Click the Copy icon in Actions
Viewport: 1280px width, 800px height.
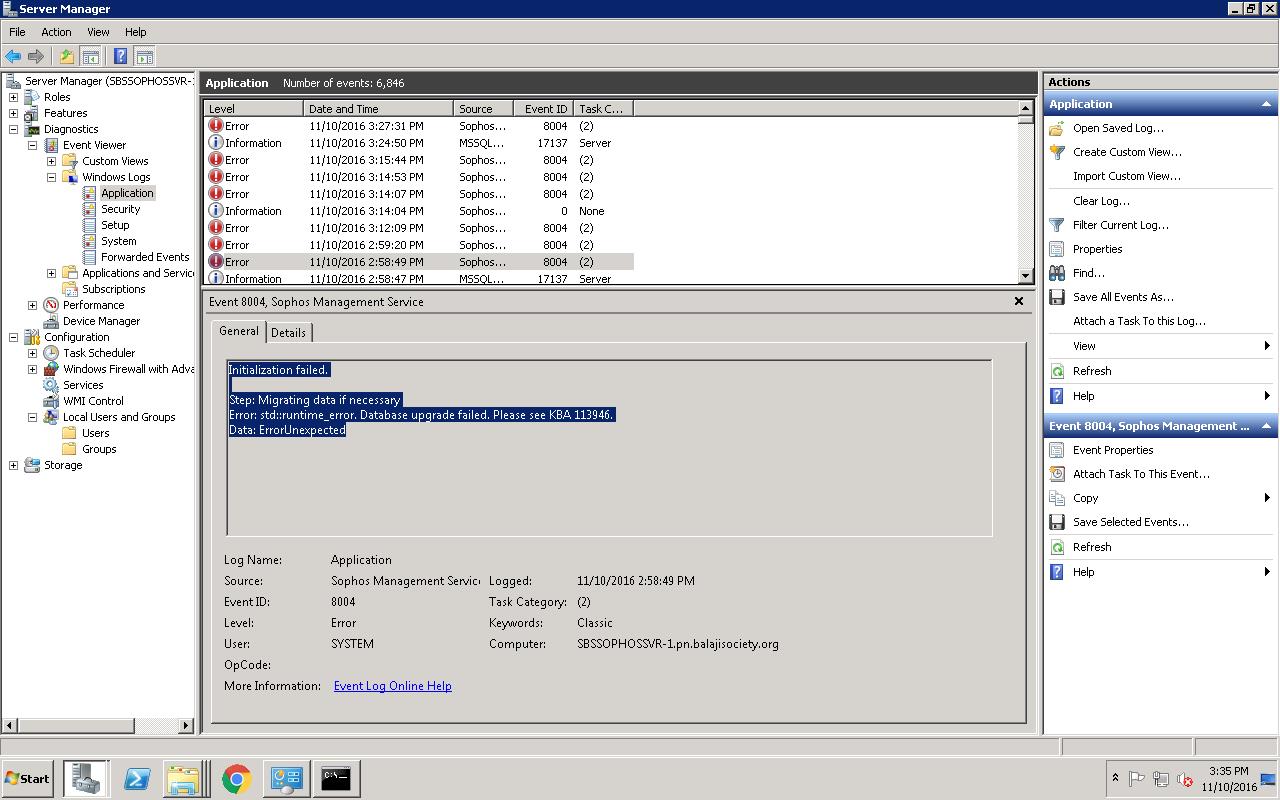[1056, 498]
